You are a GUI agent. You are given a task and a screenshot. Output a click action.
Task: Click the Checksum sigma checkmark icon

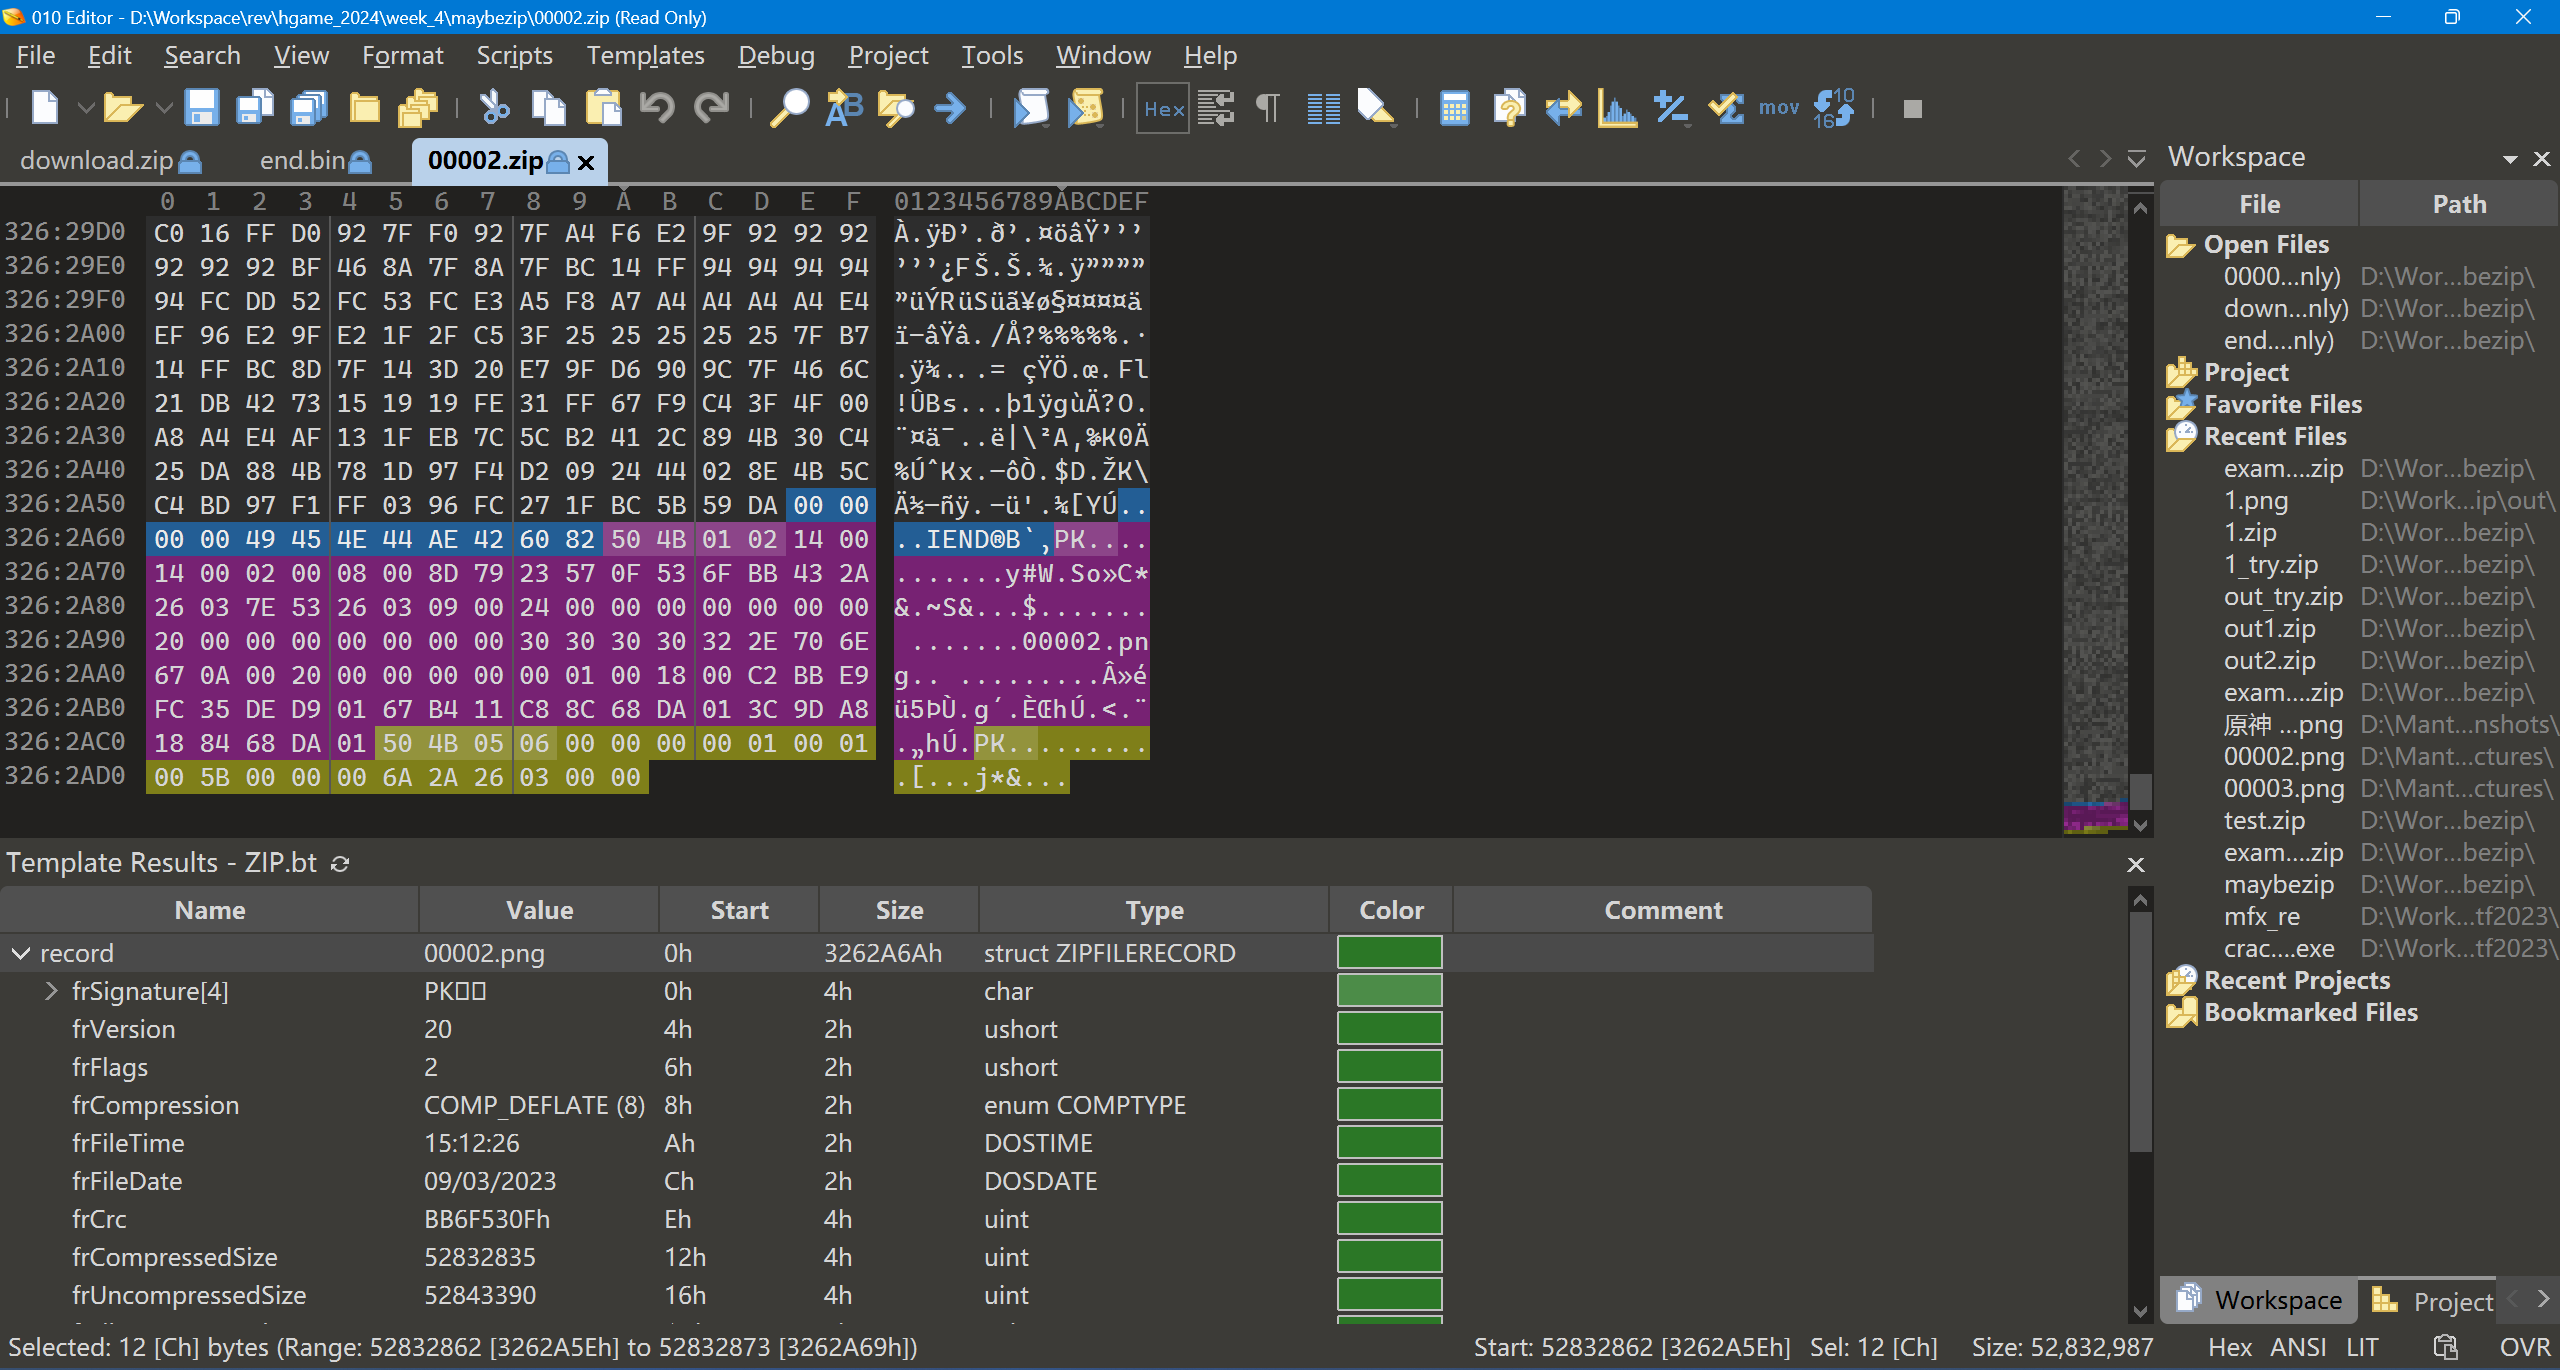click(x=1725, y=108)
